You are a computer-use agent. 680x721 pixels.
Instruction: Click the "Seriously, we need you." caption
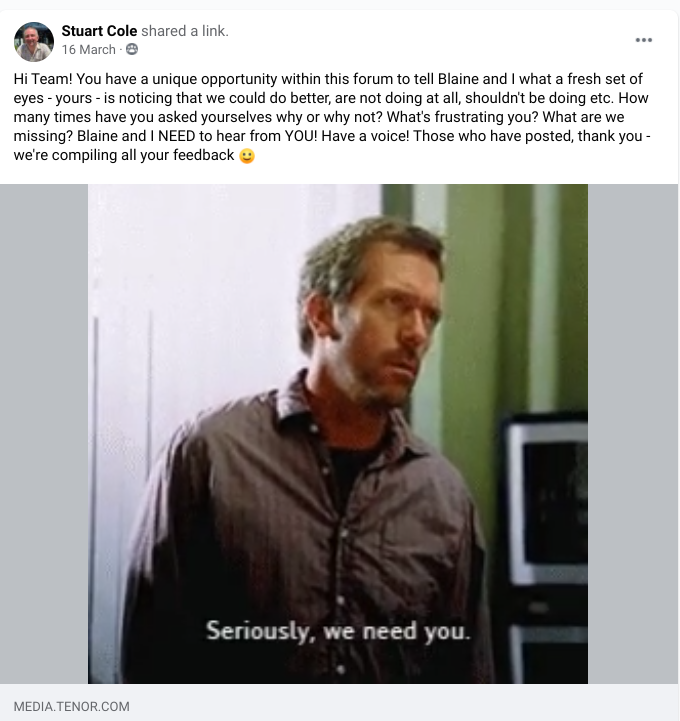point(338,631)
